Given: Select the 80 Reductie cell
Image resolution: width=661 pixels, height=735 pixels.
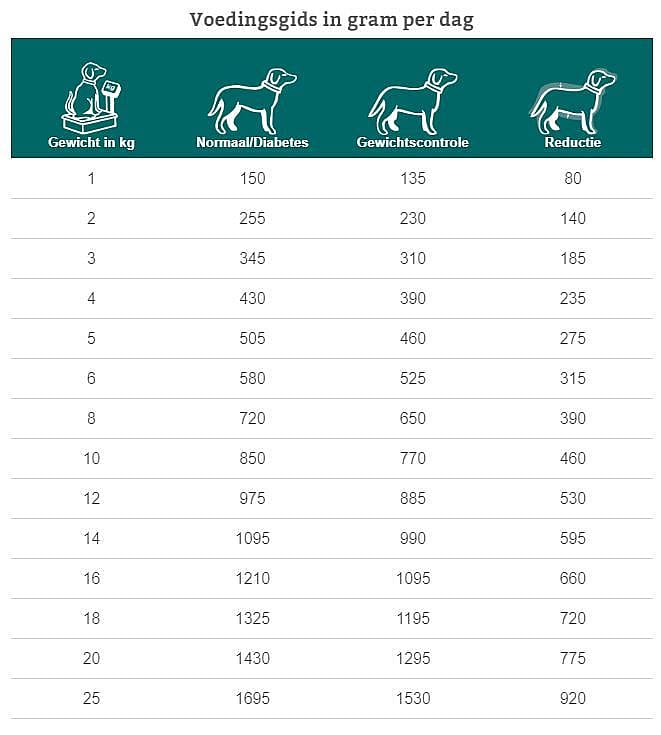Looking at the screenshot, I should tap(573, 179).
